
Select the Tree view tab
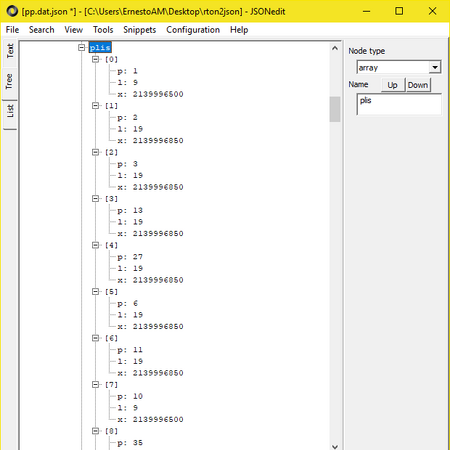[9, 81]
